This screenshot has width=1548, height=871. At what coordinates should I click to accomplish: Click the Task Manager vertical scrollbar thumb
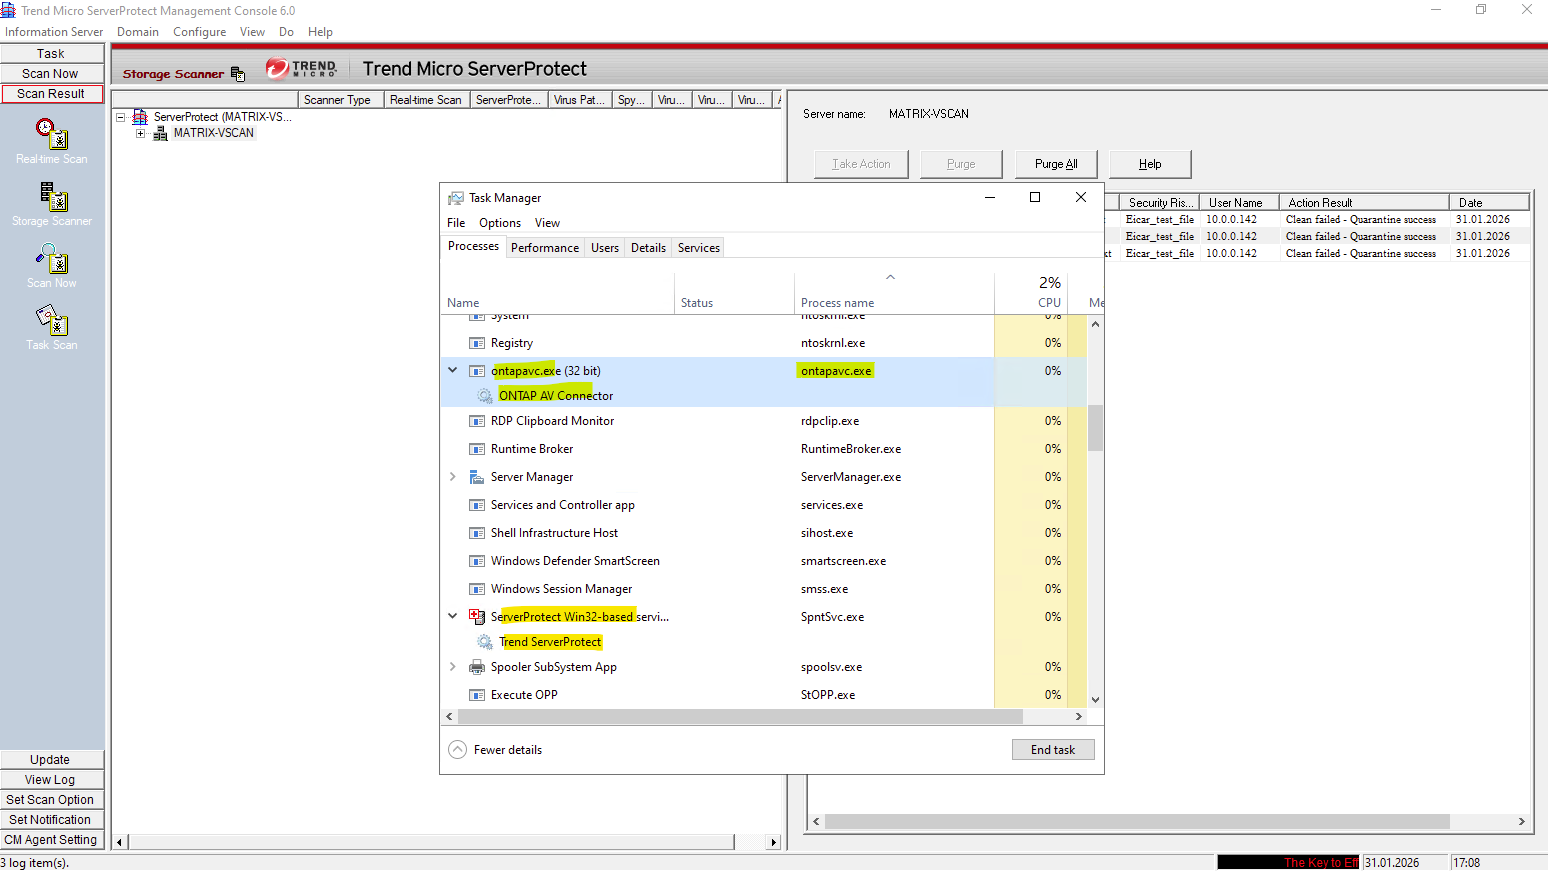click(x=1095, y=428)
